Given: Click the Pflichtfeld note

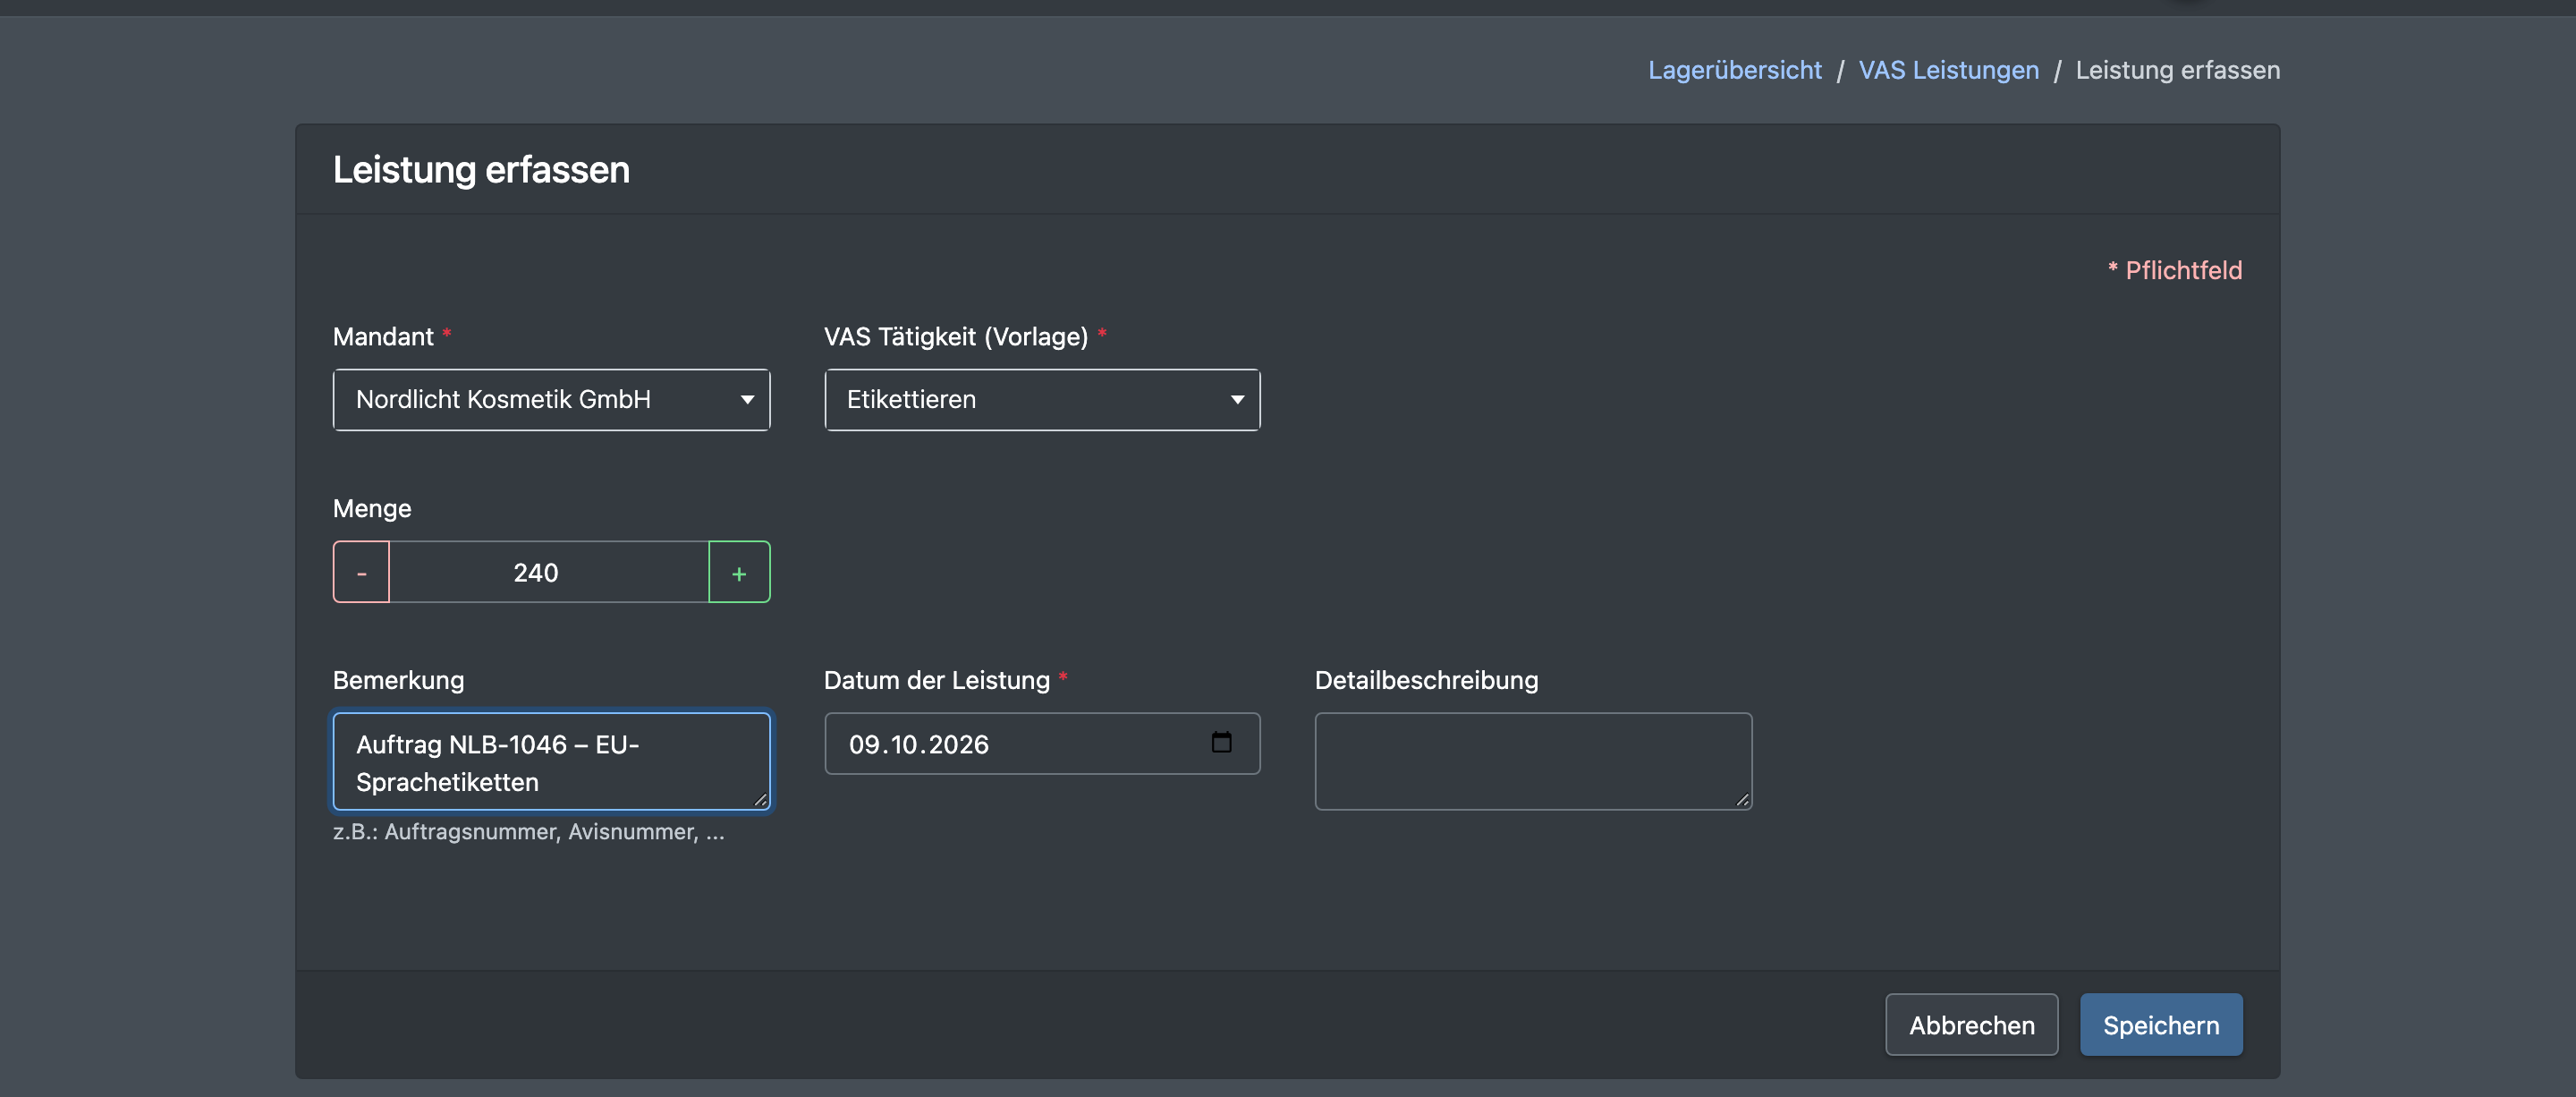Looking at the screenshot, I should [x=2174, y=270].
